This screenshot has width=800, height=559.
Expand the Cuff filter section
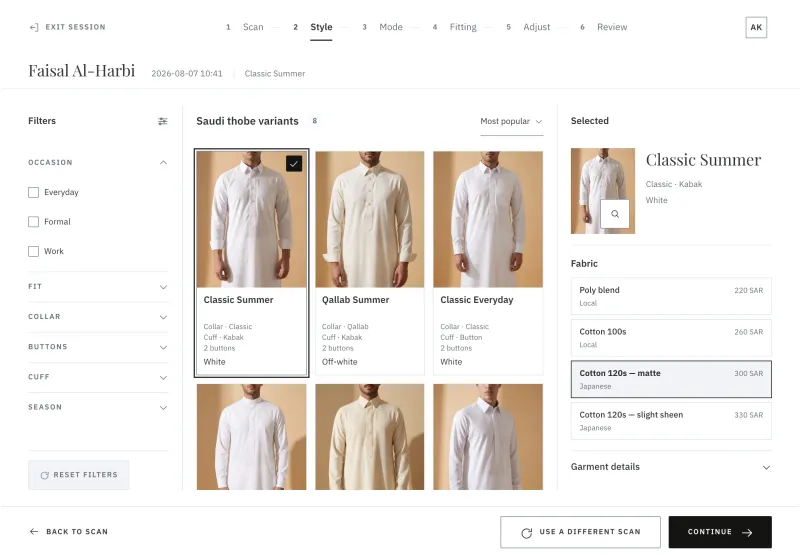click(98, 377)
